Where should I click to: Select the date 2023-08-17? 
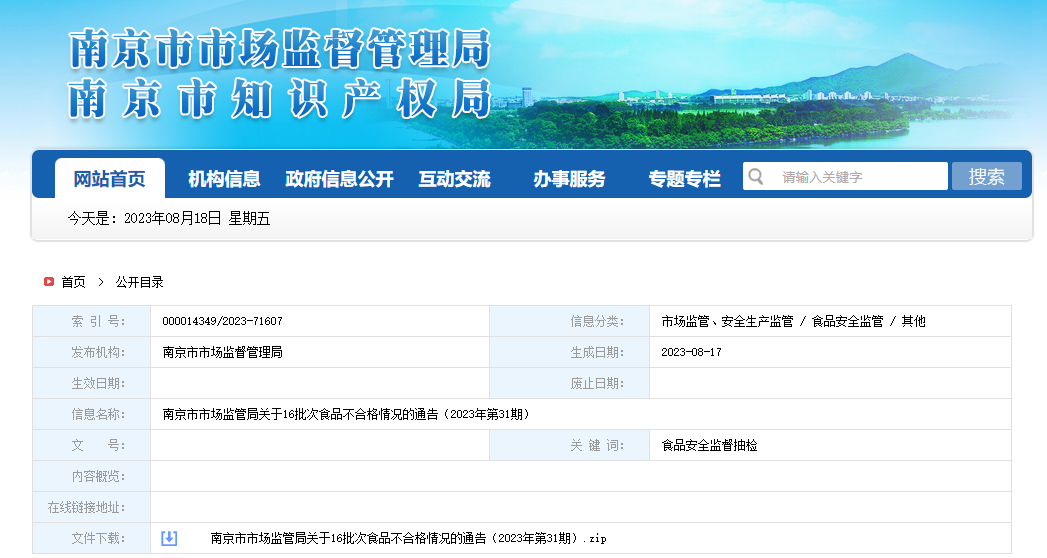coord(691,352)
